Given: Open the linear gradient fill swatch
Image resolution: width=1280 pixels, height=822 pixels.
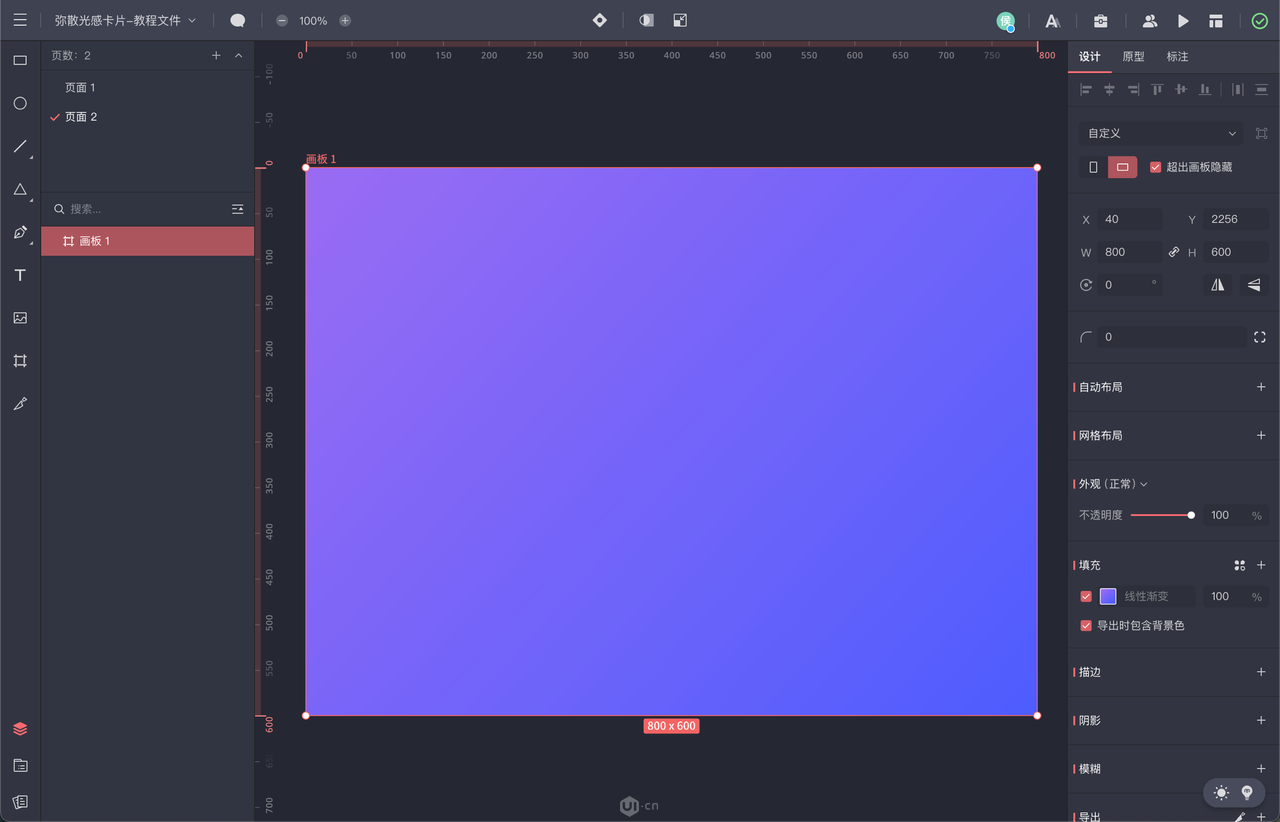Looking at the screenshot, I should tap(1108, 595).
